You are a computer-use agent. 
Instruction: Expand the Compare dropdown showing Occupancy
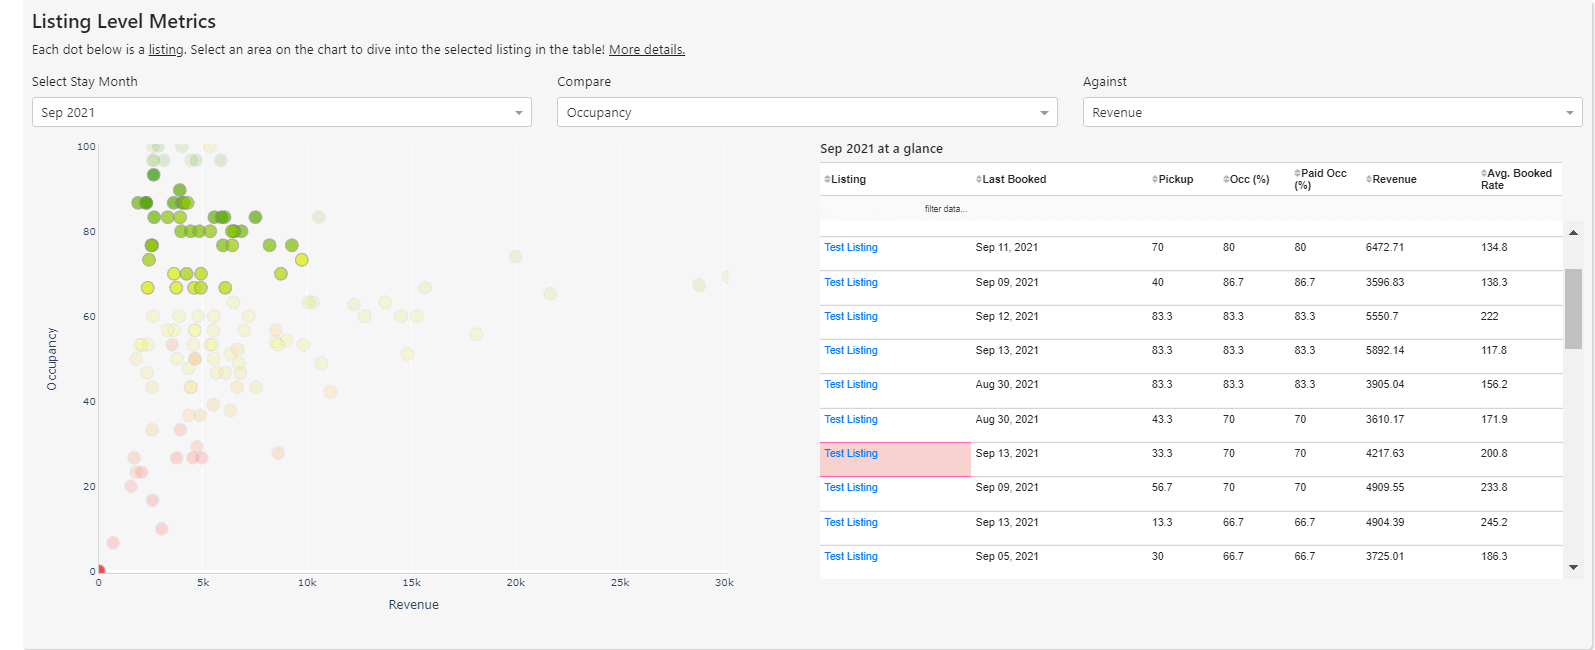[806, 113]
